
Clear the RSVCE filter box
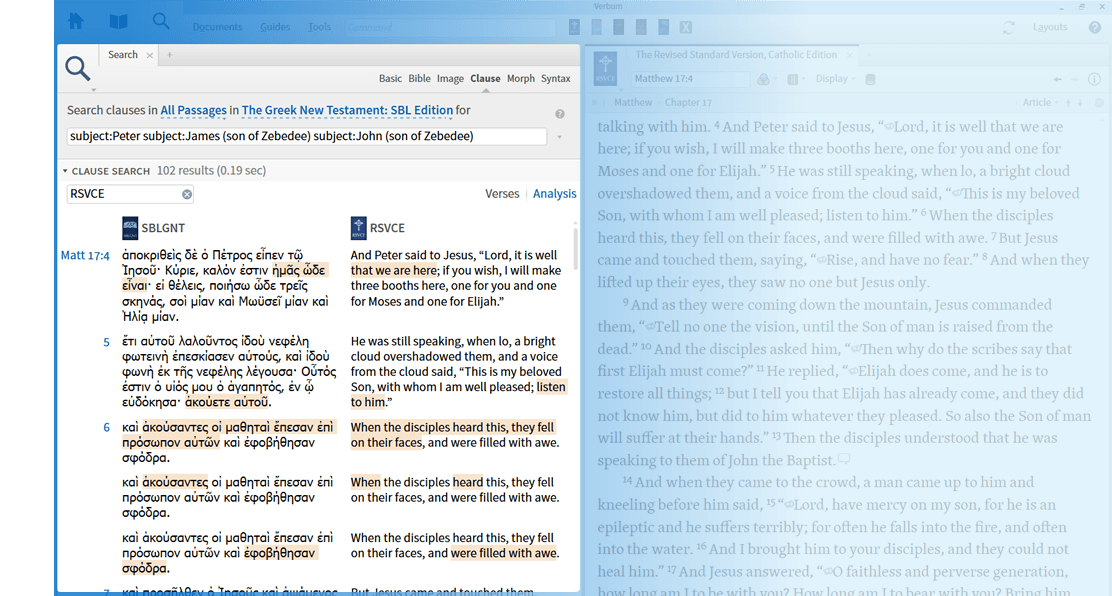point(187,194)
